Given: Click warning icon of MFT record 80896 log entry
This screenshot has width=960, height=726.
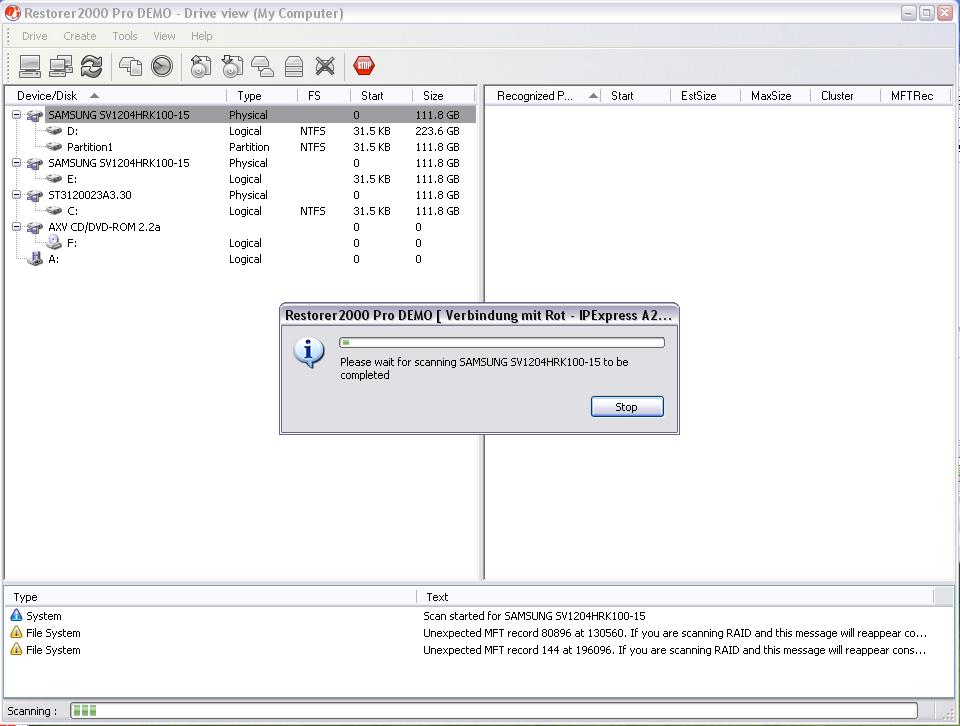Looking at the screenshot, I should (17, 632).
